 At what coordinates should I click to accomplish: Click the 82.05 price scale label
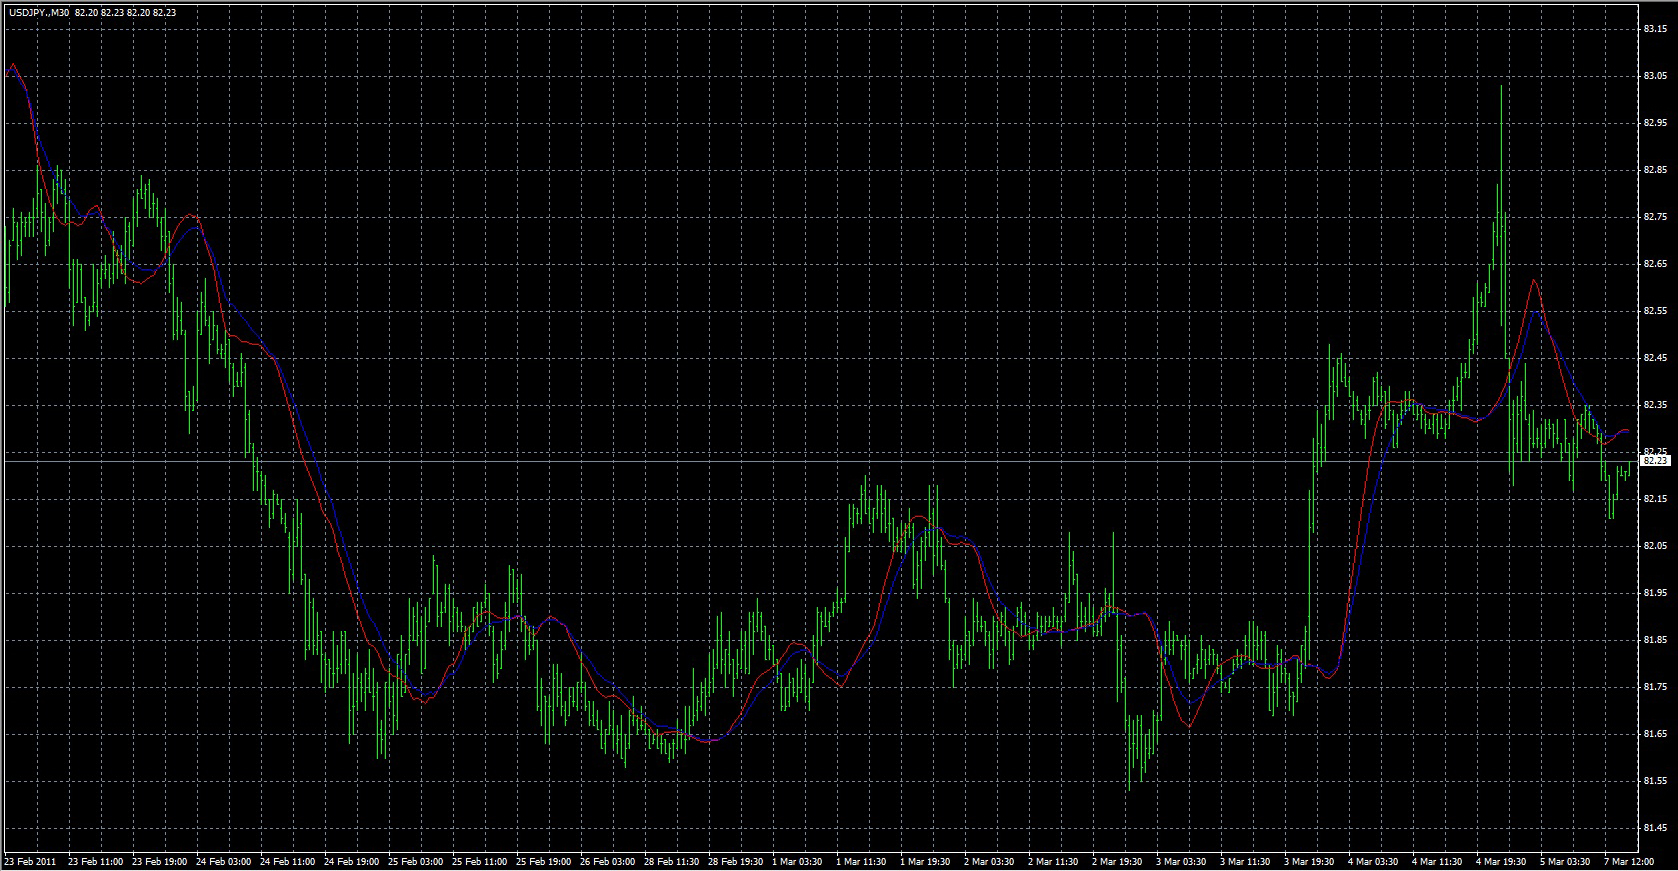[x=1654, y=546]
